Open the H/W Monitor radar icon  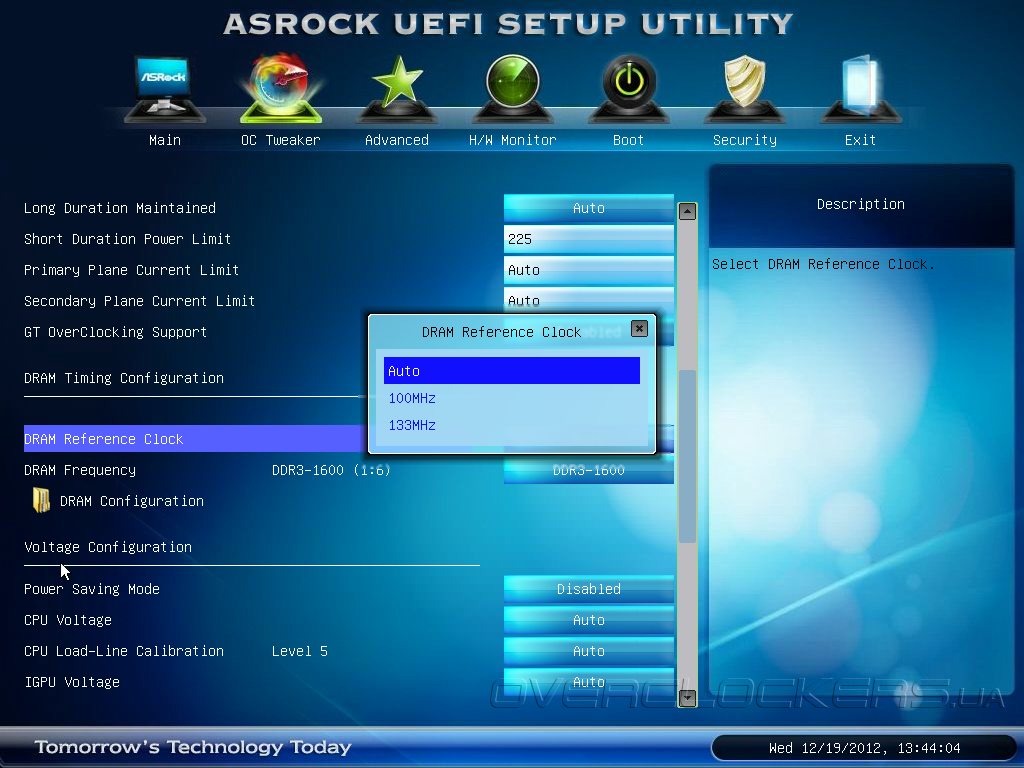[x=513, y=89]
